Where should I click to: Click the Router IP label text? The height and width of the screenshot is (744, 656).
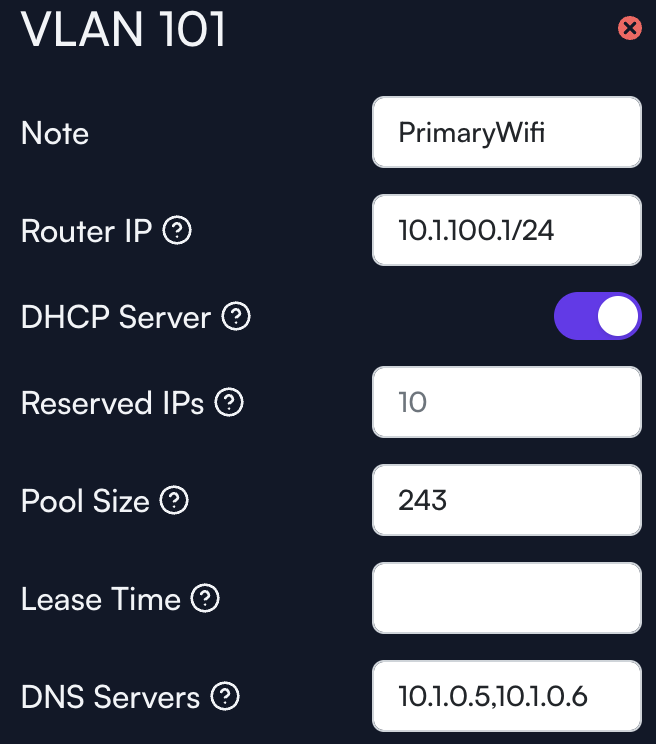pyautogui.click(x=86, y=231)
